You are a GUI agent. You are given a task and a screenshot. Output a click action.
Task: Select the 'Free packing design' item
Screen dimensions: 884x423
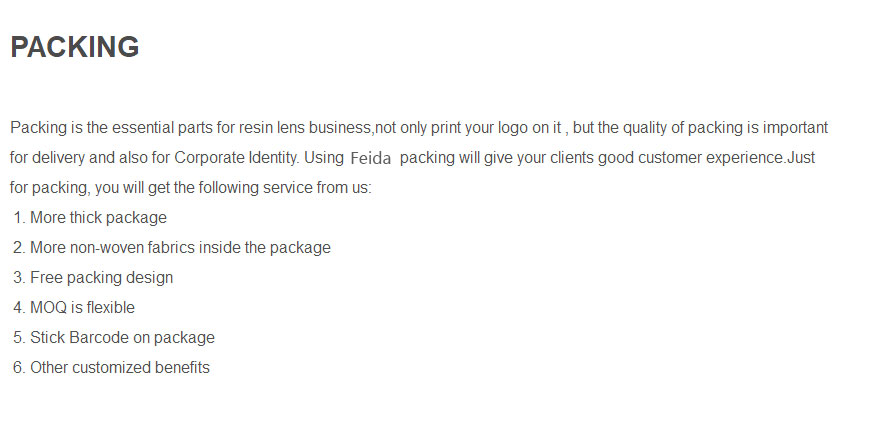coord(93,277)
